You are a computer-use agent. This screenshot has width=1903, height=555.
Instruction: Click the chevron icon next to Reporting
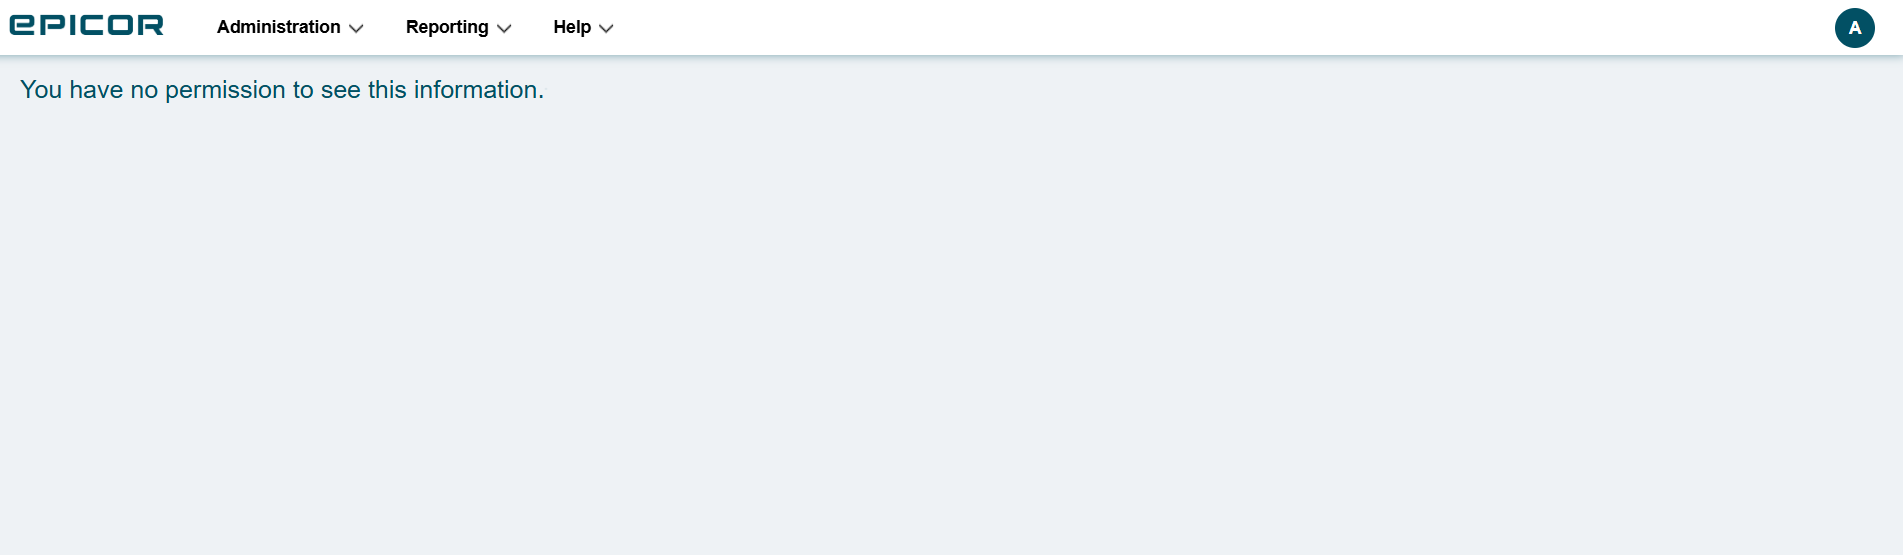tap(504, 29)
